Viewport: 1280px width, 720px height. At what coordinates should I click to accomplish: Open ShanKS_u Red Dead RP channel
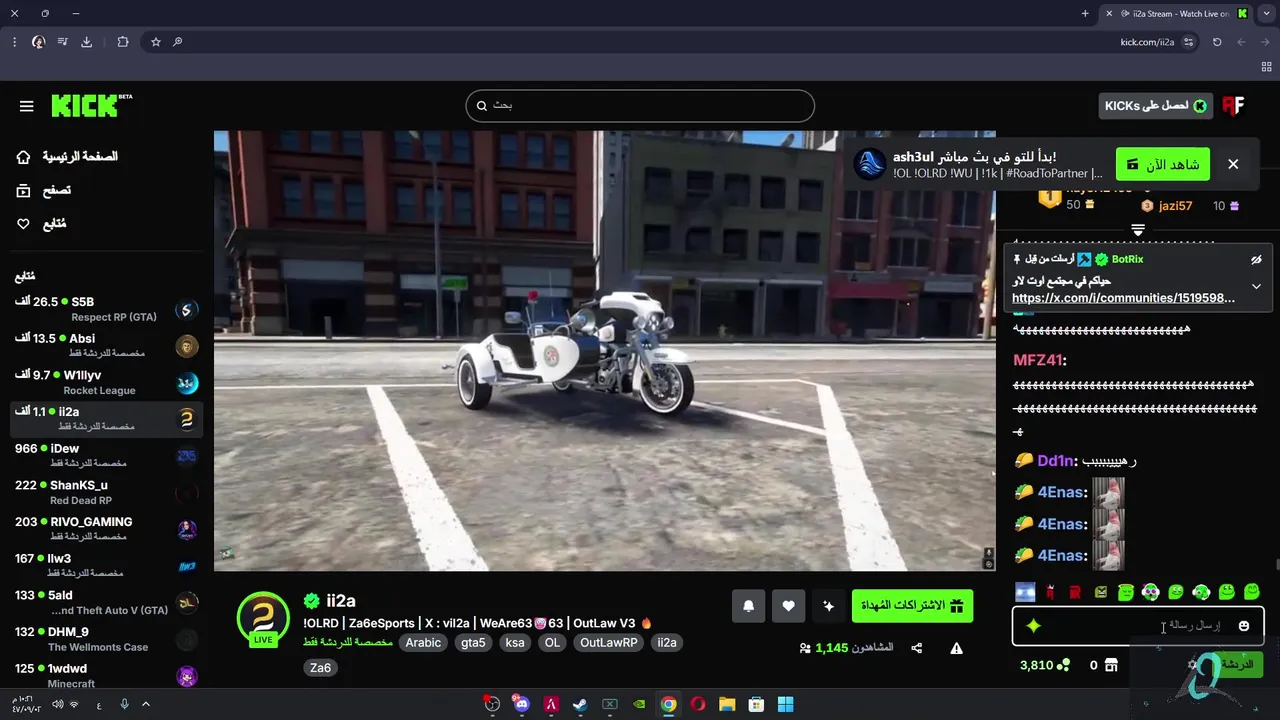pos(106,492)
